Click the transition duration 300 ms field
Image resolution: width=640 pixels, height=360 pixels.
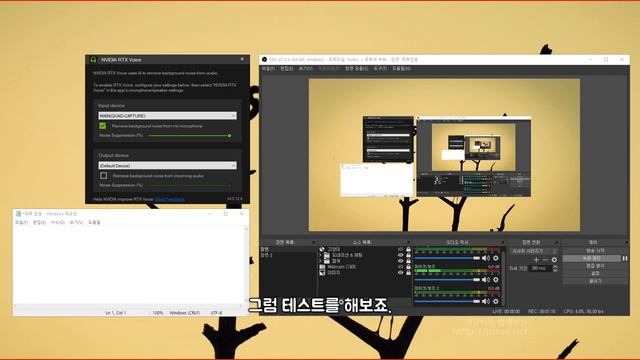coord(540,268)
